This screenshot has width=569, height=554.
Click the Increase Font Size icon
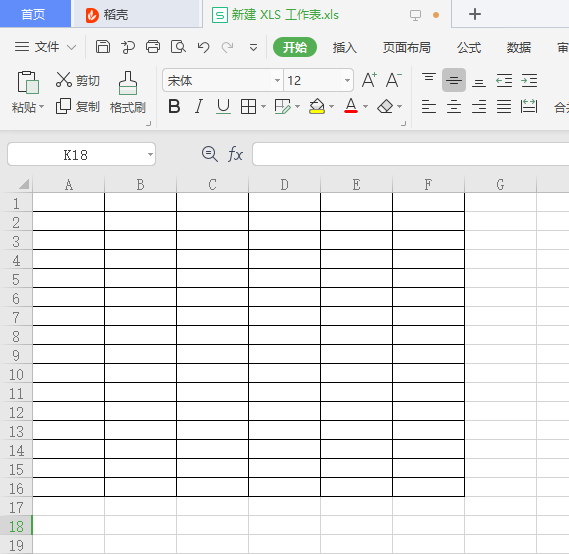pos(369,80)
